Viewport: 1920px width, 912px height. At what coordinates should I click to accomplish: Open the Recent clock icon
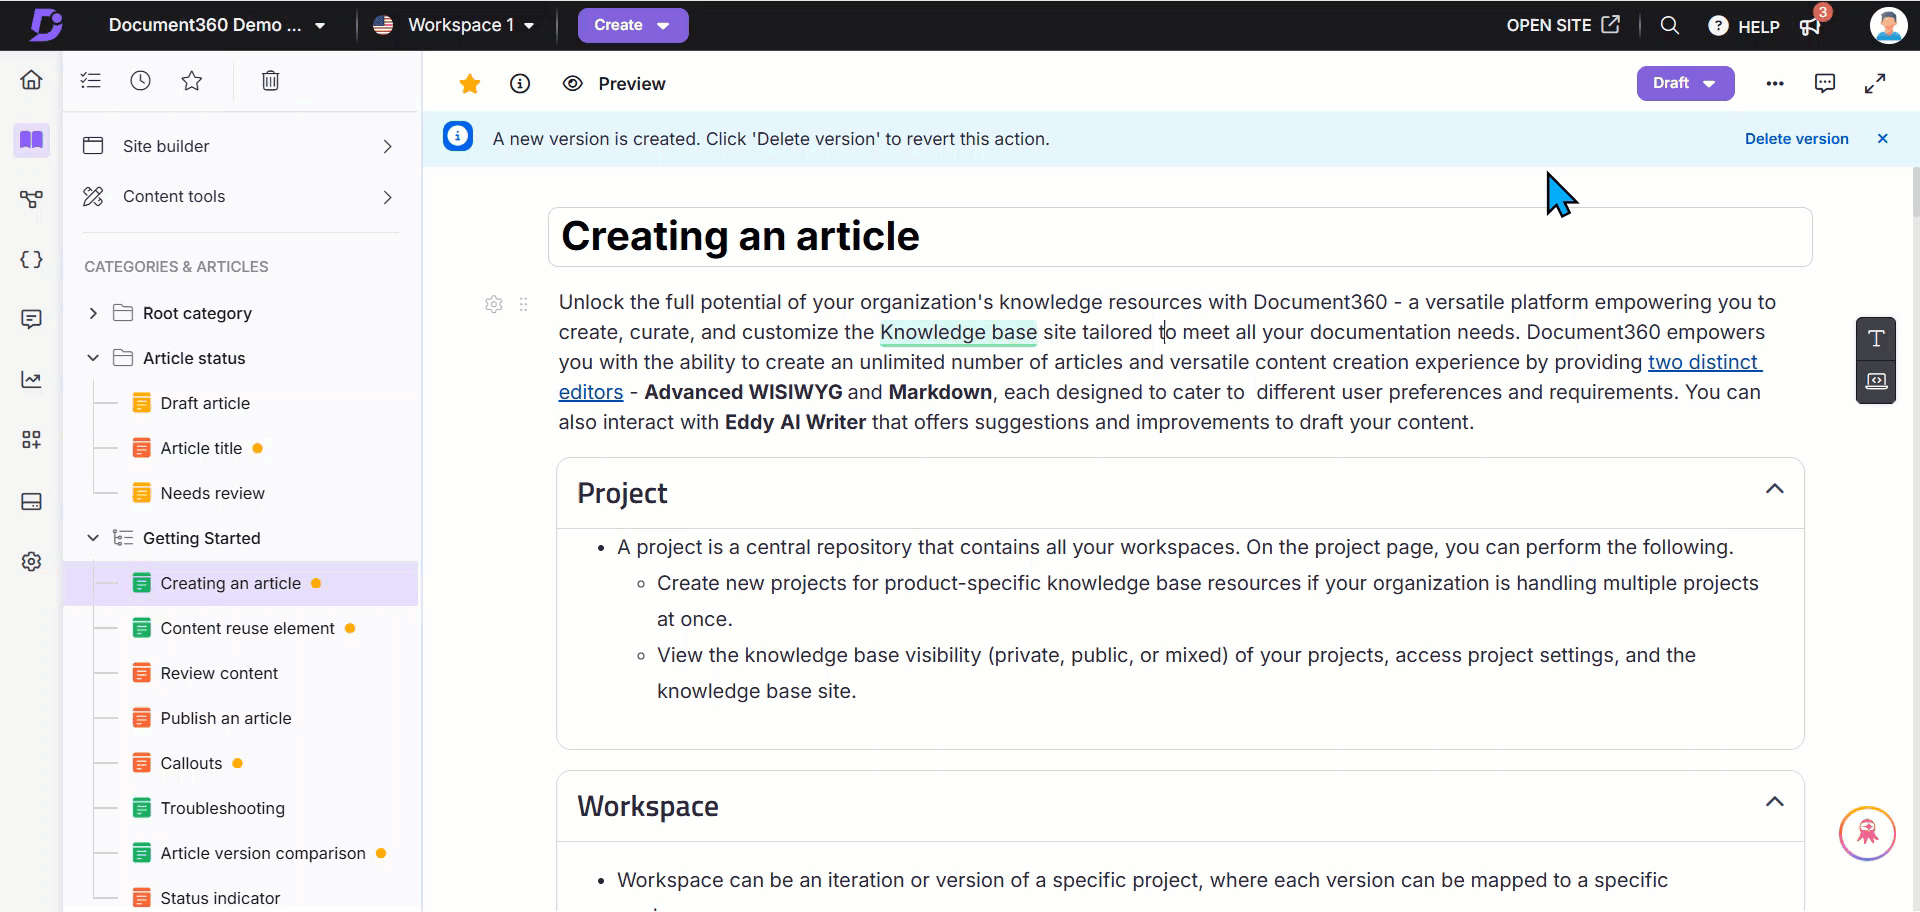[x=141, y=81]
